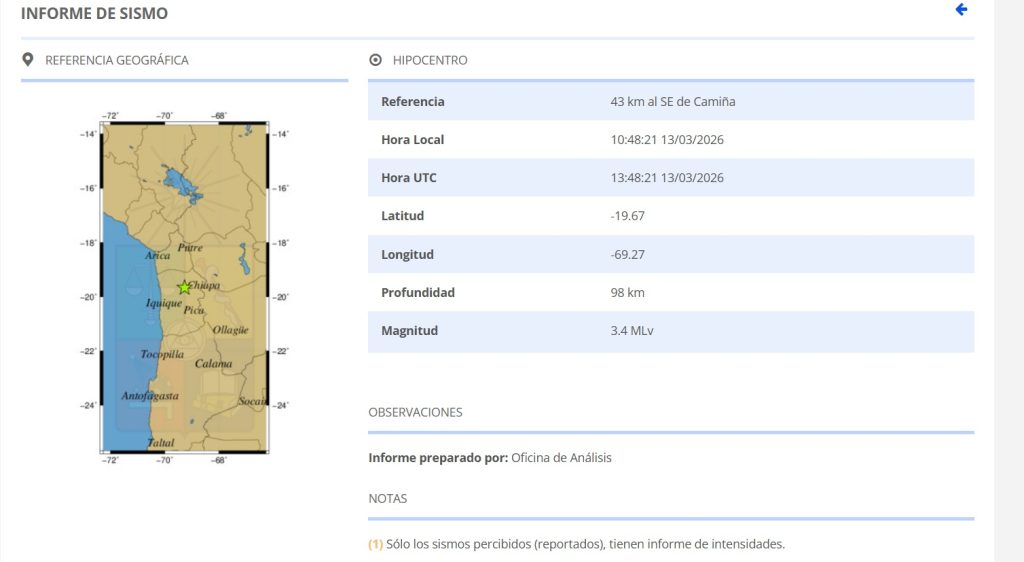Click the target icon next to Hipocentro

pyautogui.click(x=375, y=60)
